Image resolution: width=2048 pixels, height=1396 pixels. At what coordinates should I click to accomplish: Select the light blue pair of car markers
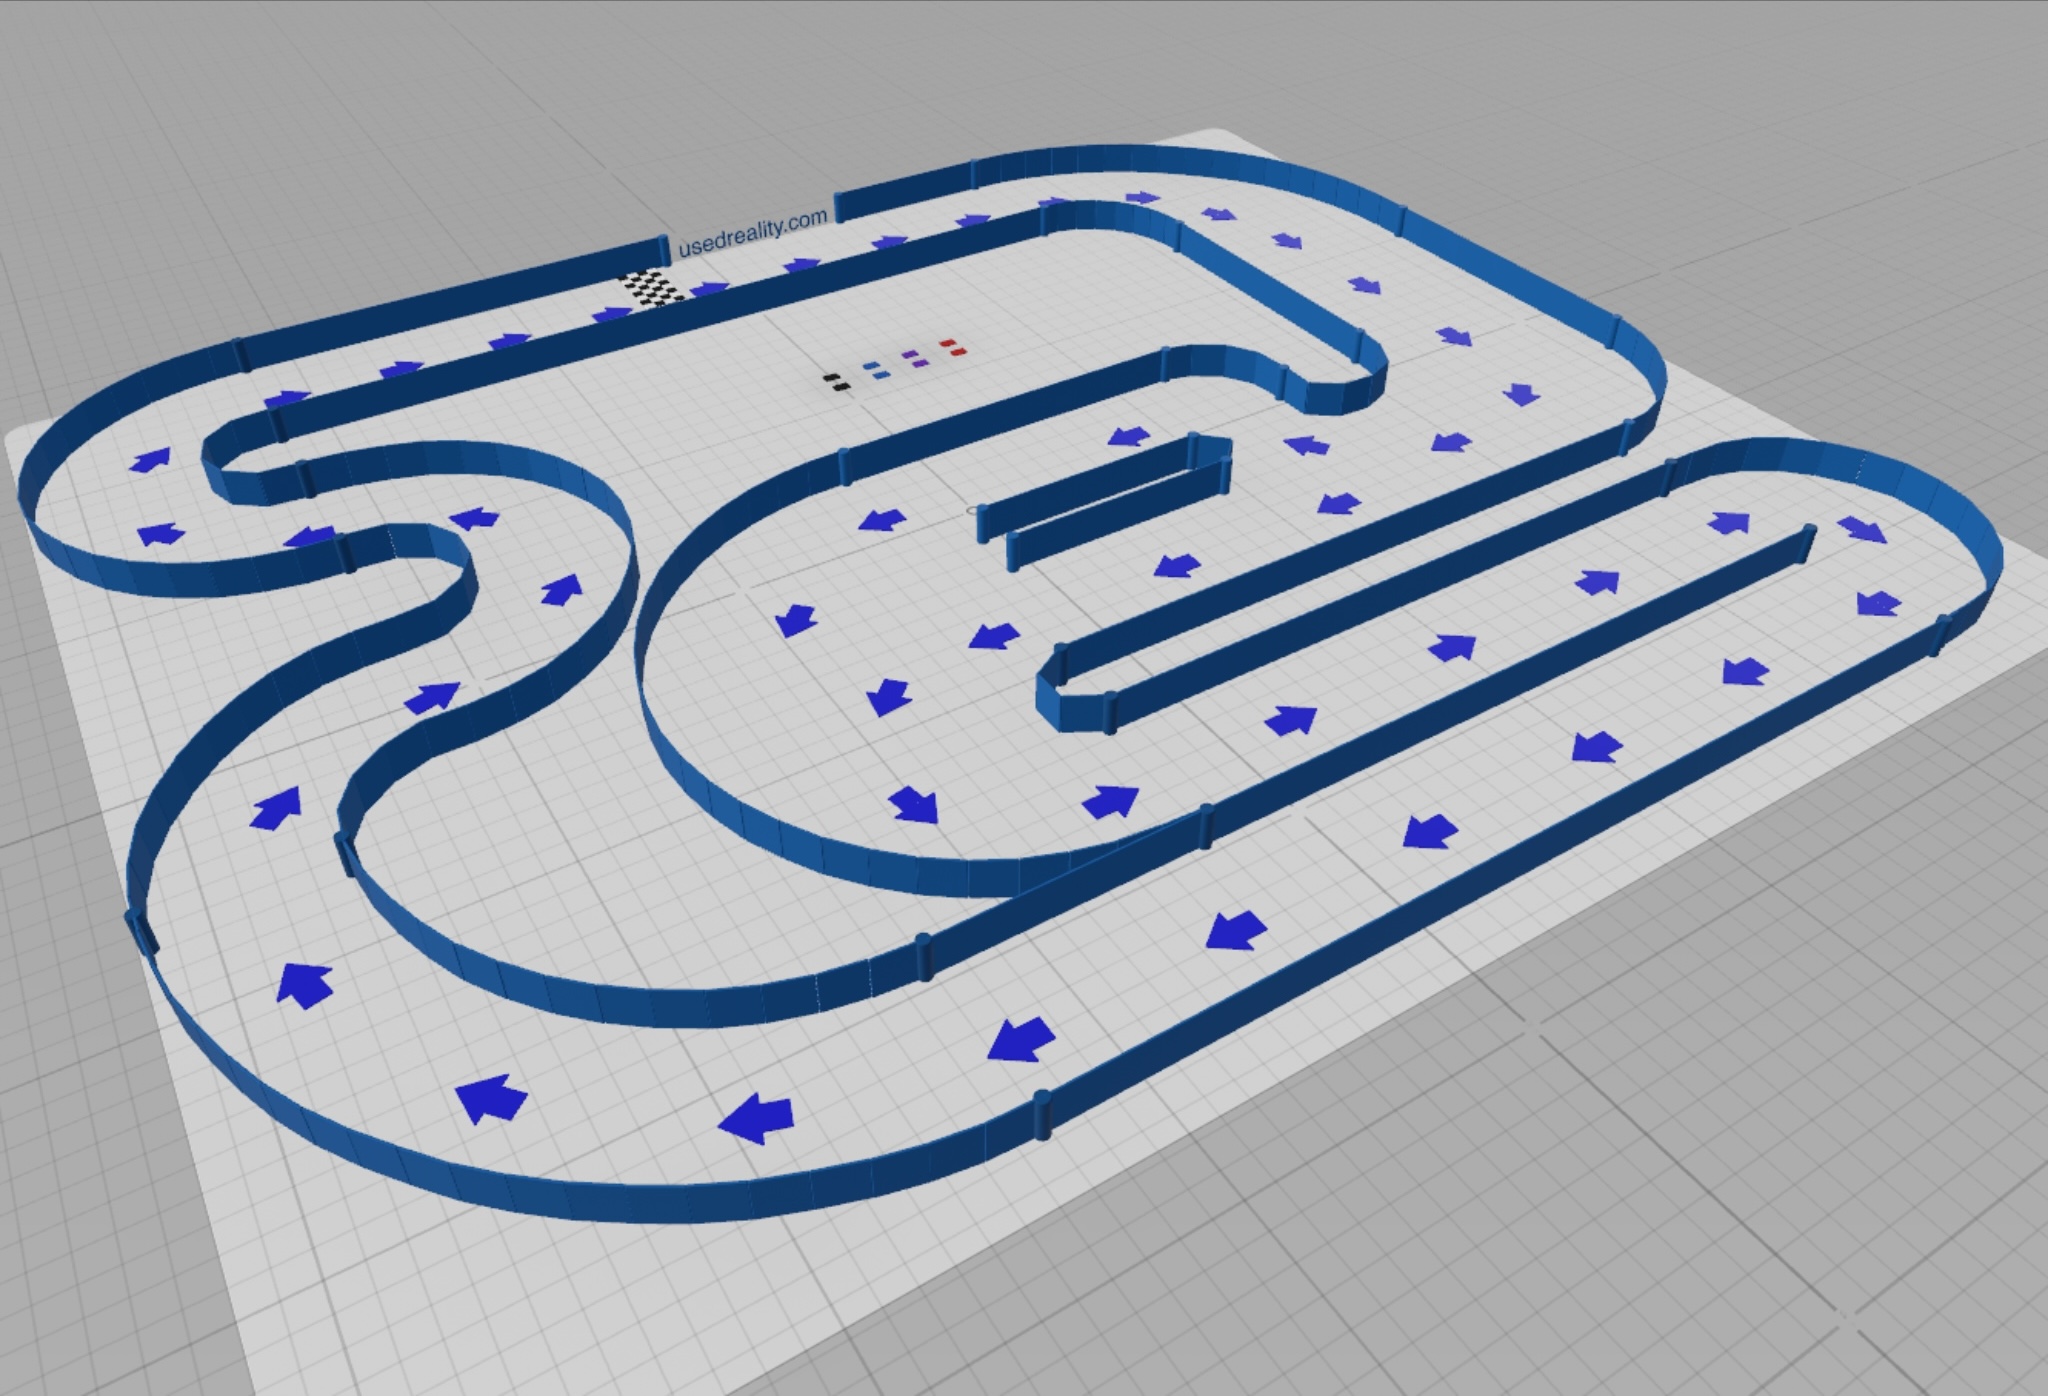pyautogui.click(x=876, y=371)
